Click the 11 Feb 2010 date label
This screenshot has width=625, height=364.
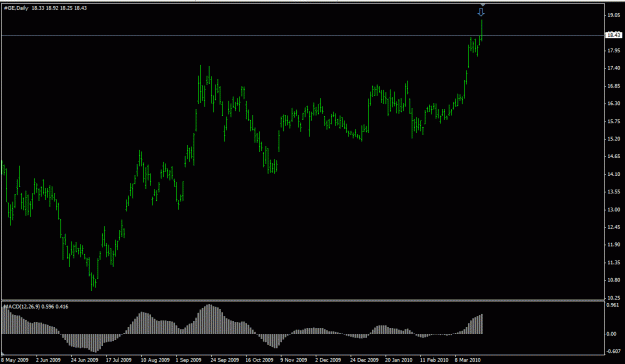point(435,360)
